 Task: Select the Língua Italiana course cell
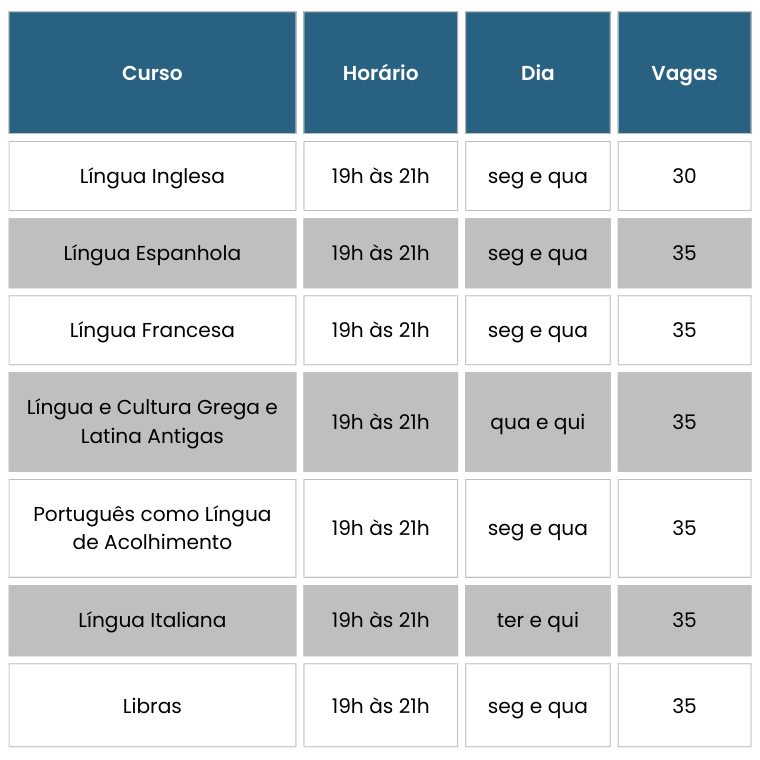tap(152, 620)
